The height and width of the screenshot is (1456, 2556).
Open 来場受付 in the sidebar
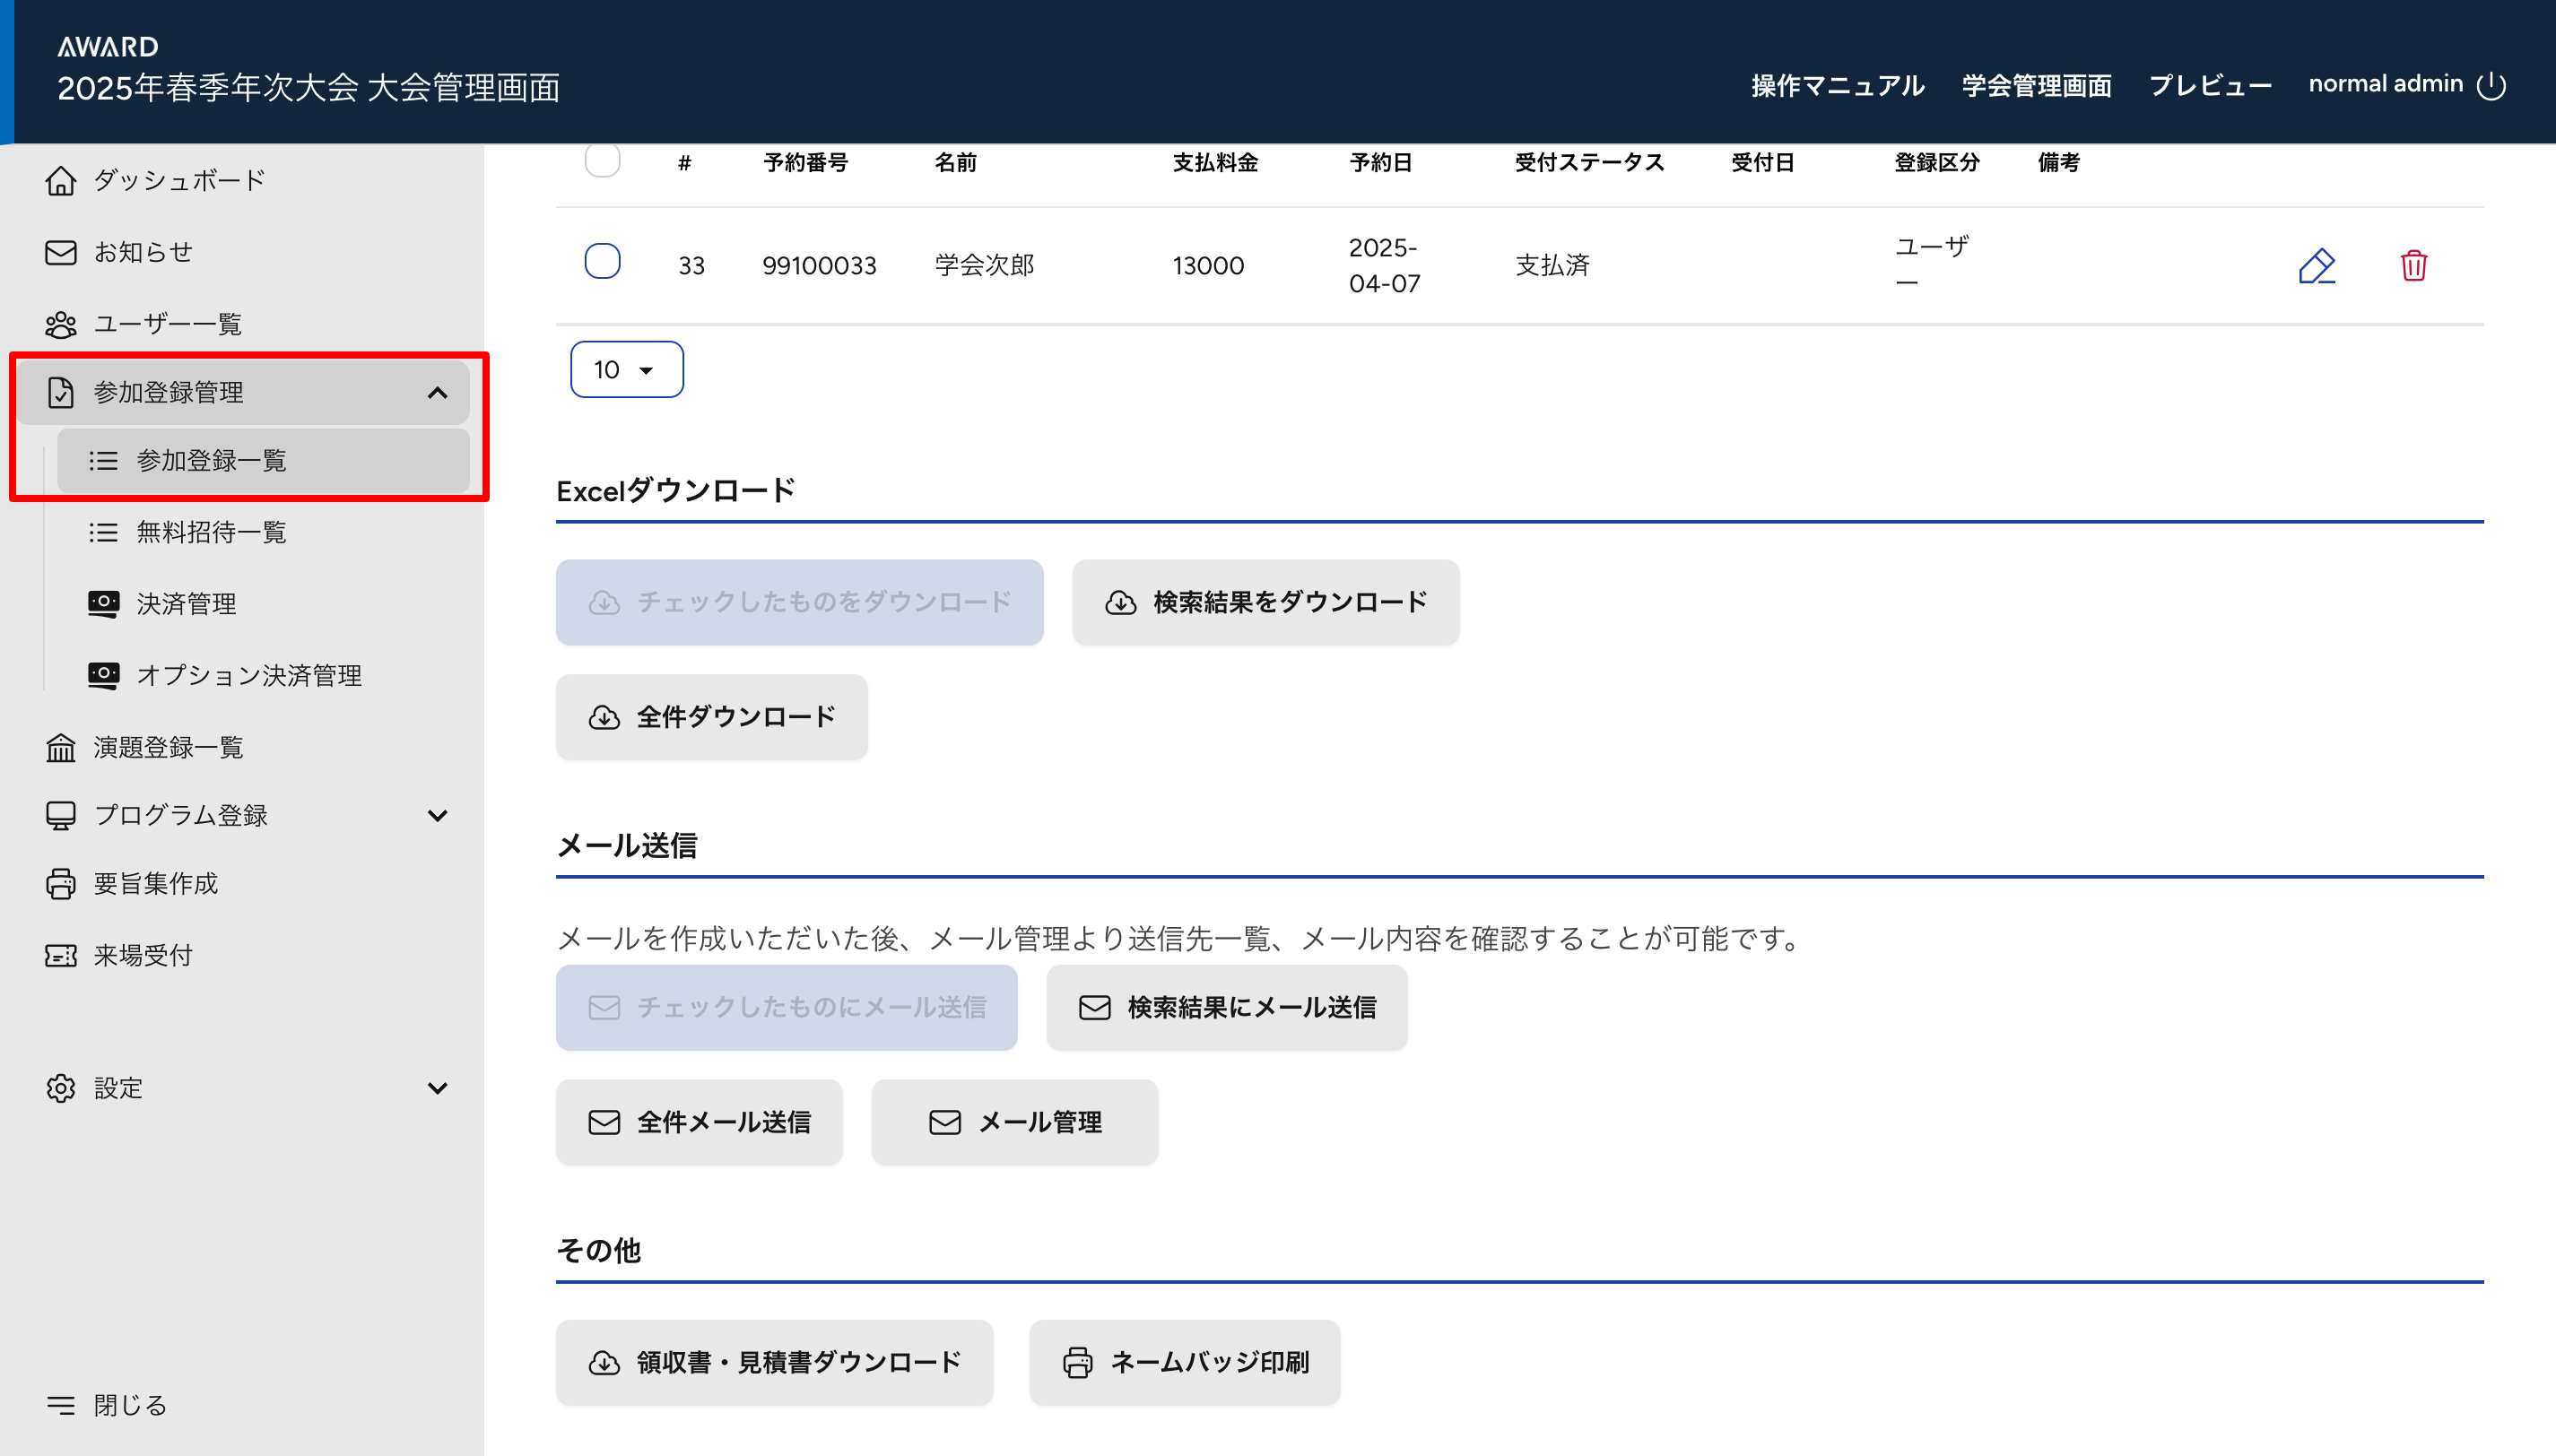pos(142,955)
